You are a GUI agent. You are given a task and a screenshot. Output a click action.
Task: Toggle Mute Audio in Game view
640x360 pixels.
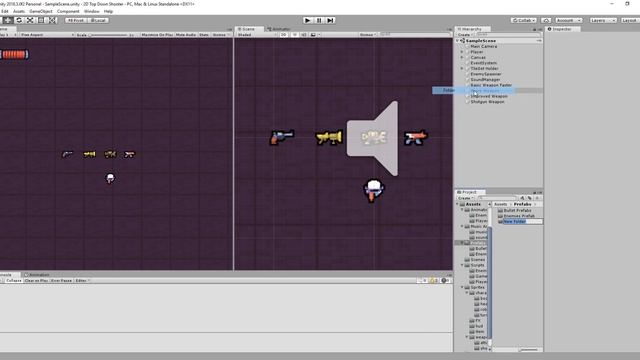tap(186, 35)
